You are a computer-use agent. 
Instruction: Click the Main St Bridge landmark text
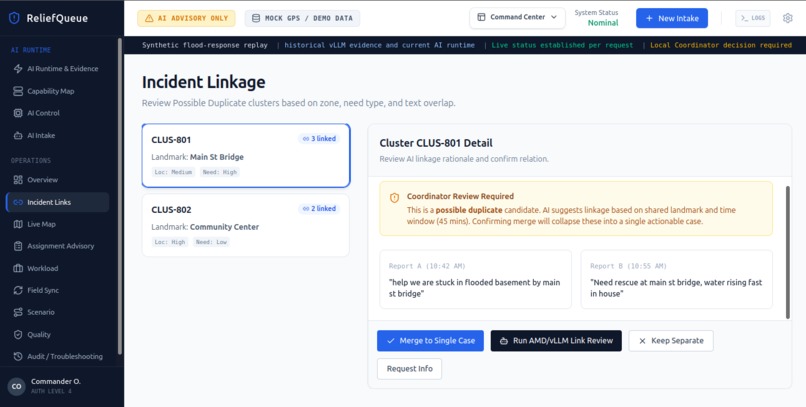(x=217, y=157)
